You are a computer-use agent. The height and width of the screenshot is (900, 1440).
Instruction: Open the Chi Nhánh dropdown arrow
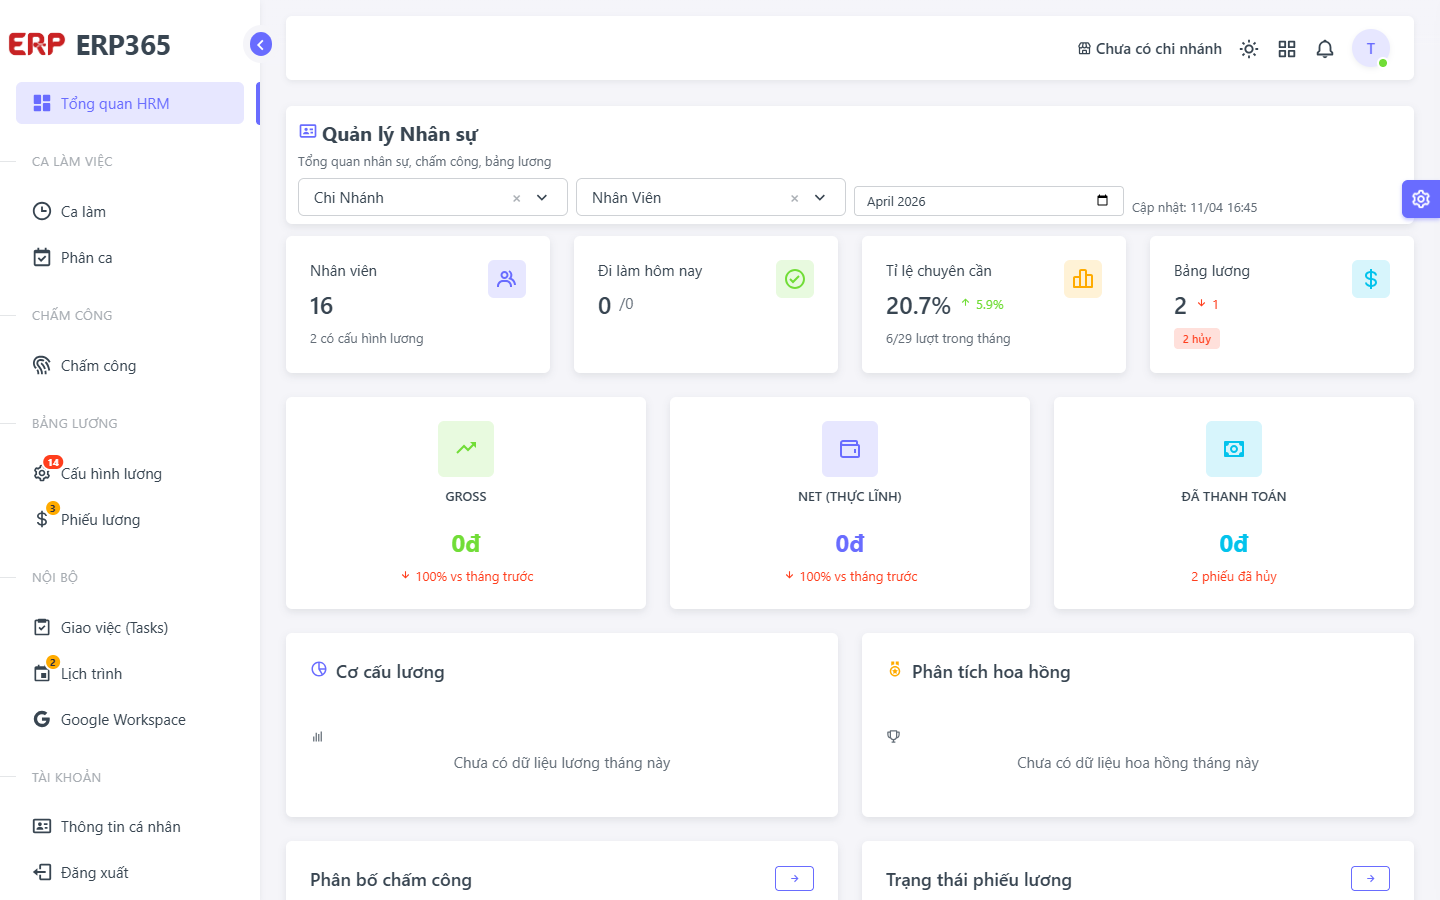[542, 198]
